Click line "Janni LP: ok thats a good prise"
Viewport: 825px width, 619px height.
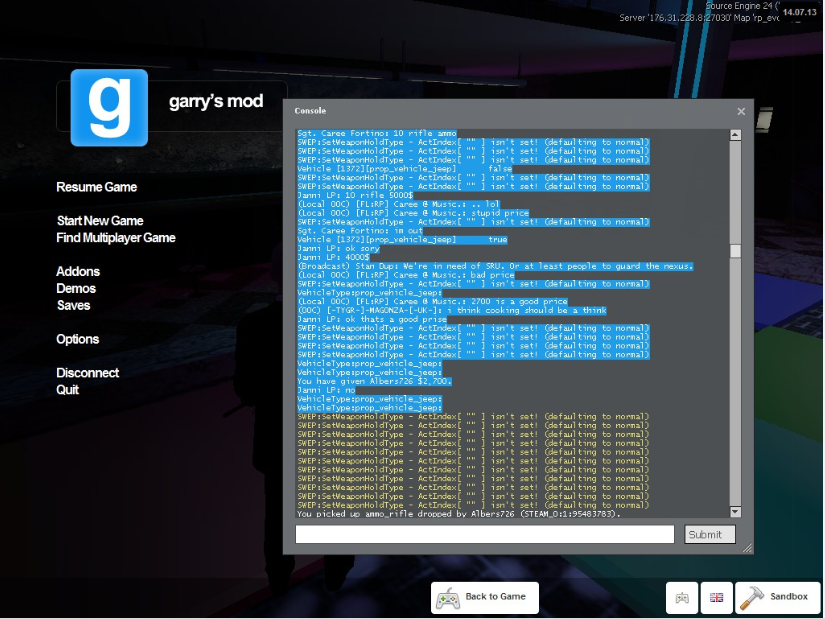pos(372,320)
